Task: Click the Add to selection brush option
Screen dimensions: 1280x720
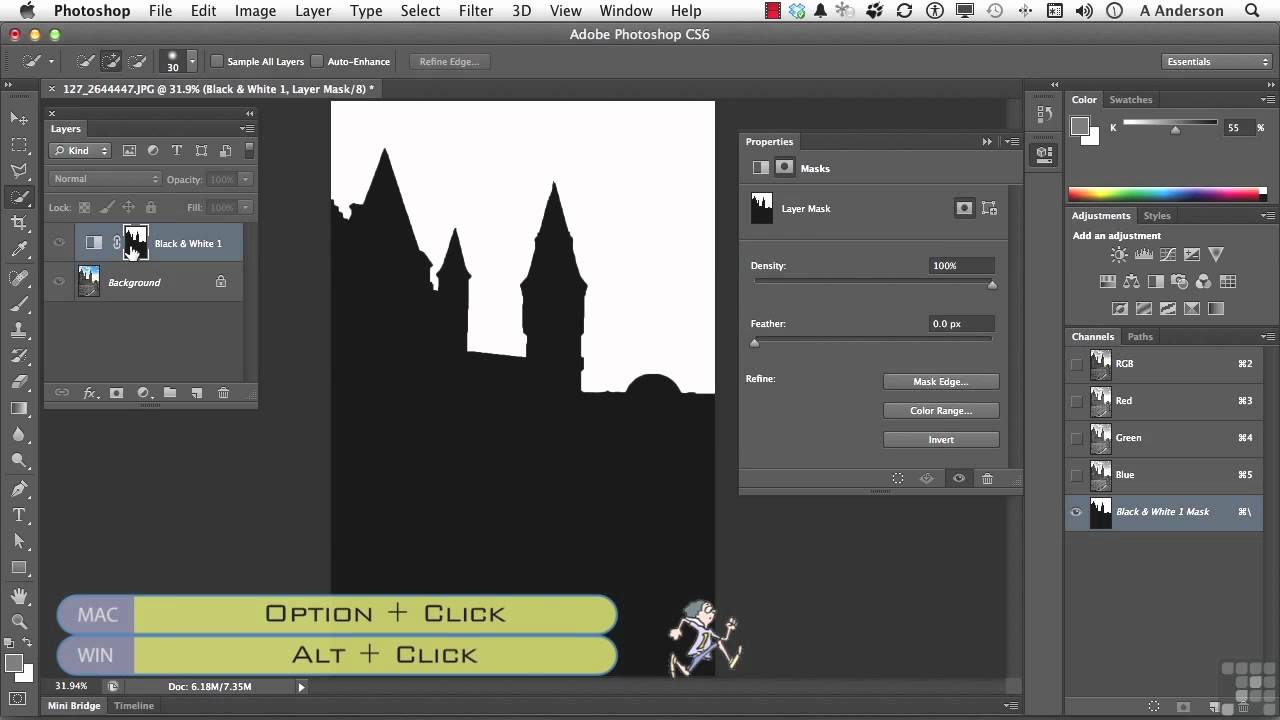Action: pyautogui.click(x=112, y=61)
